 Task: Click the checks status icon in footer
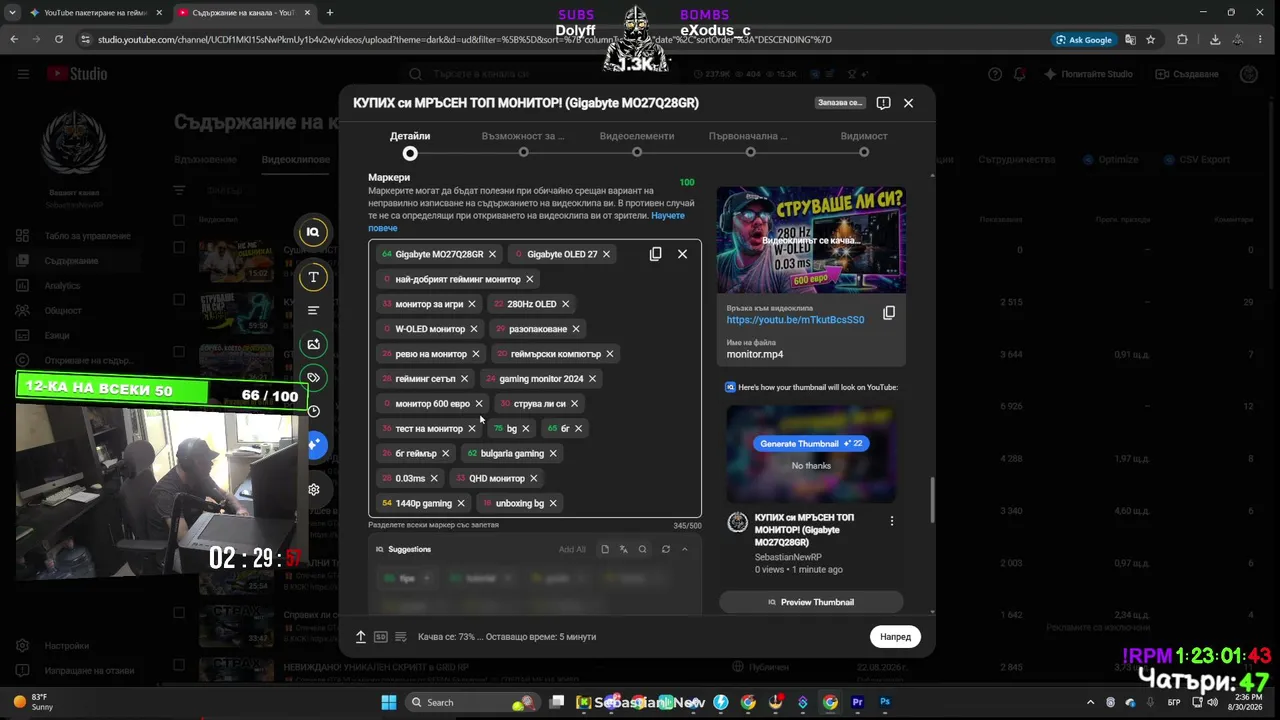point(401,637)
